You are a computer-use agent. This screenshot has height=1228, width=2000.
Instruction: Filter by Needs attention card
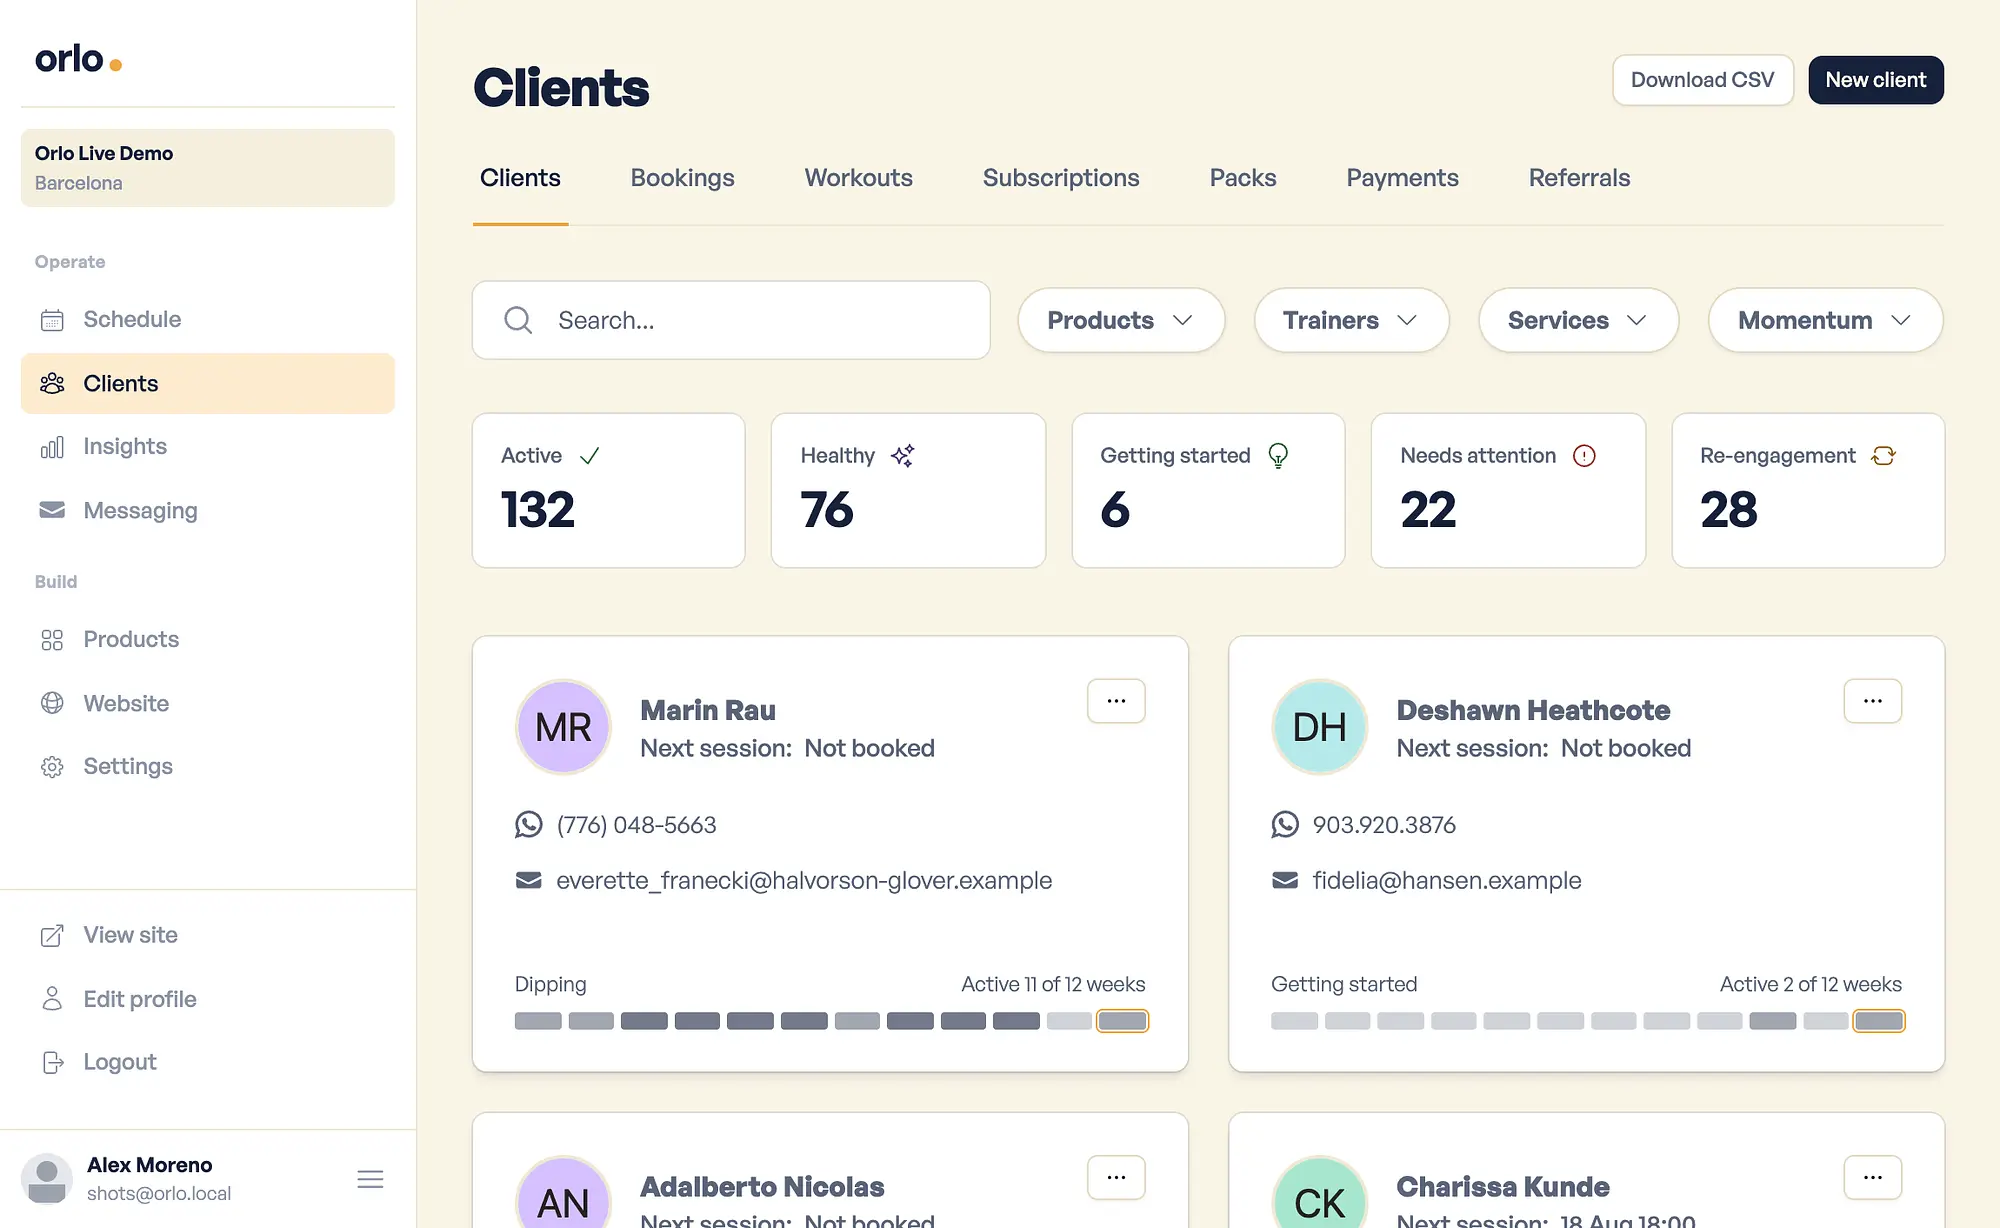tap(1508, 490)
